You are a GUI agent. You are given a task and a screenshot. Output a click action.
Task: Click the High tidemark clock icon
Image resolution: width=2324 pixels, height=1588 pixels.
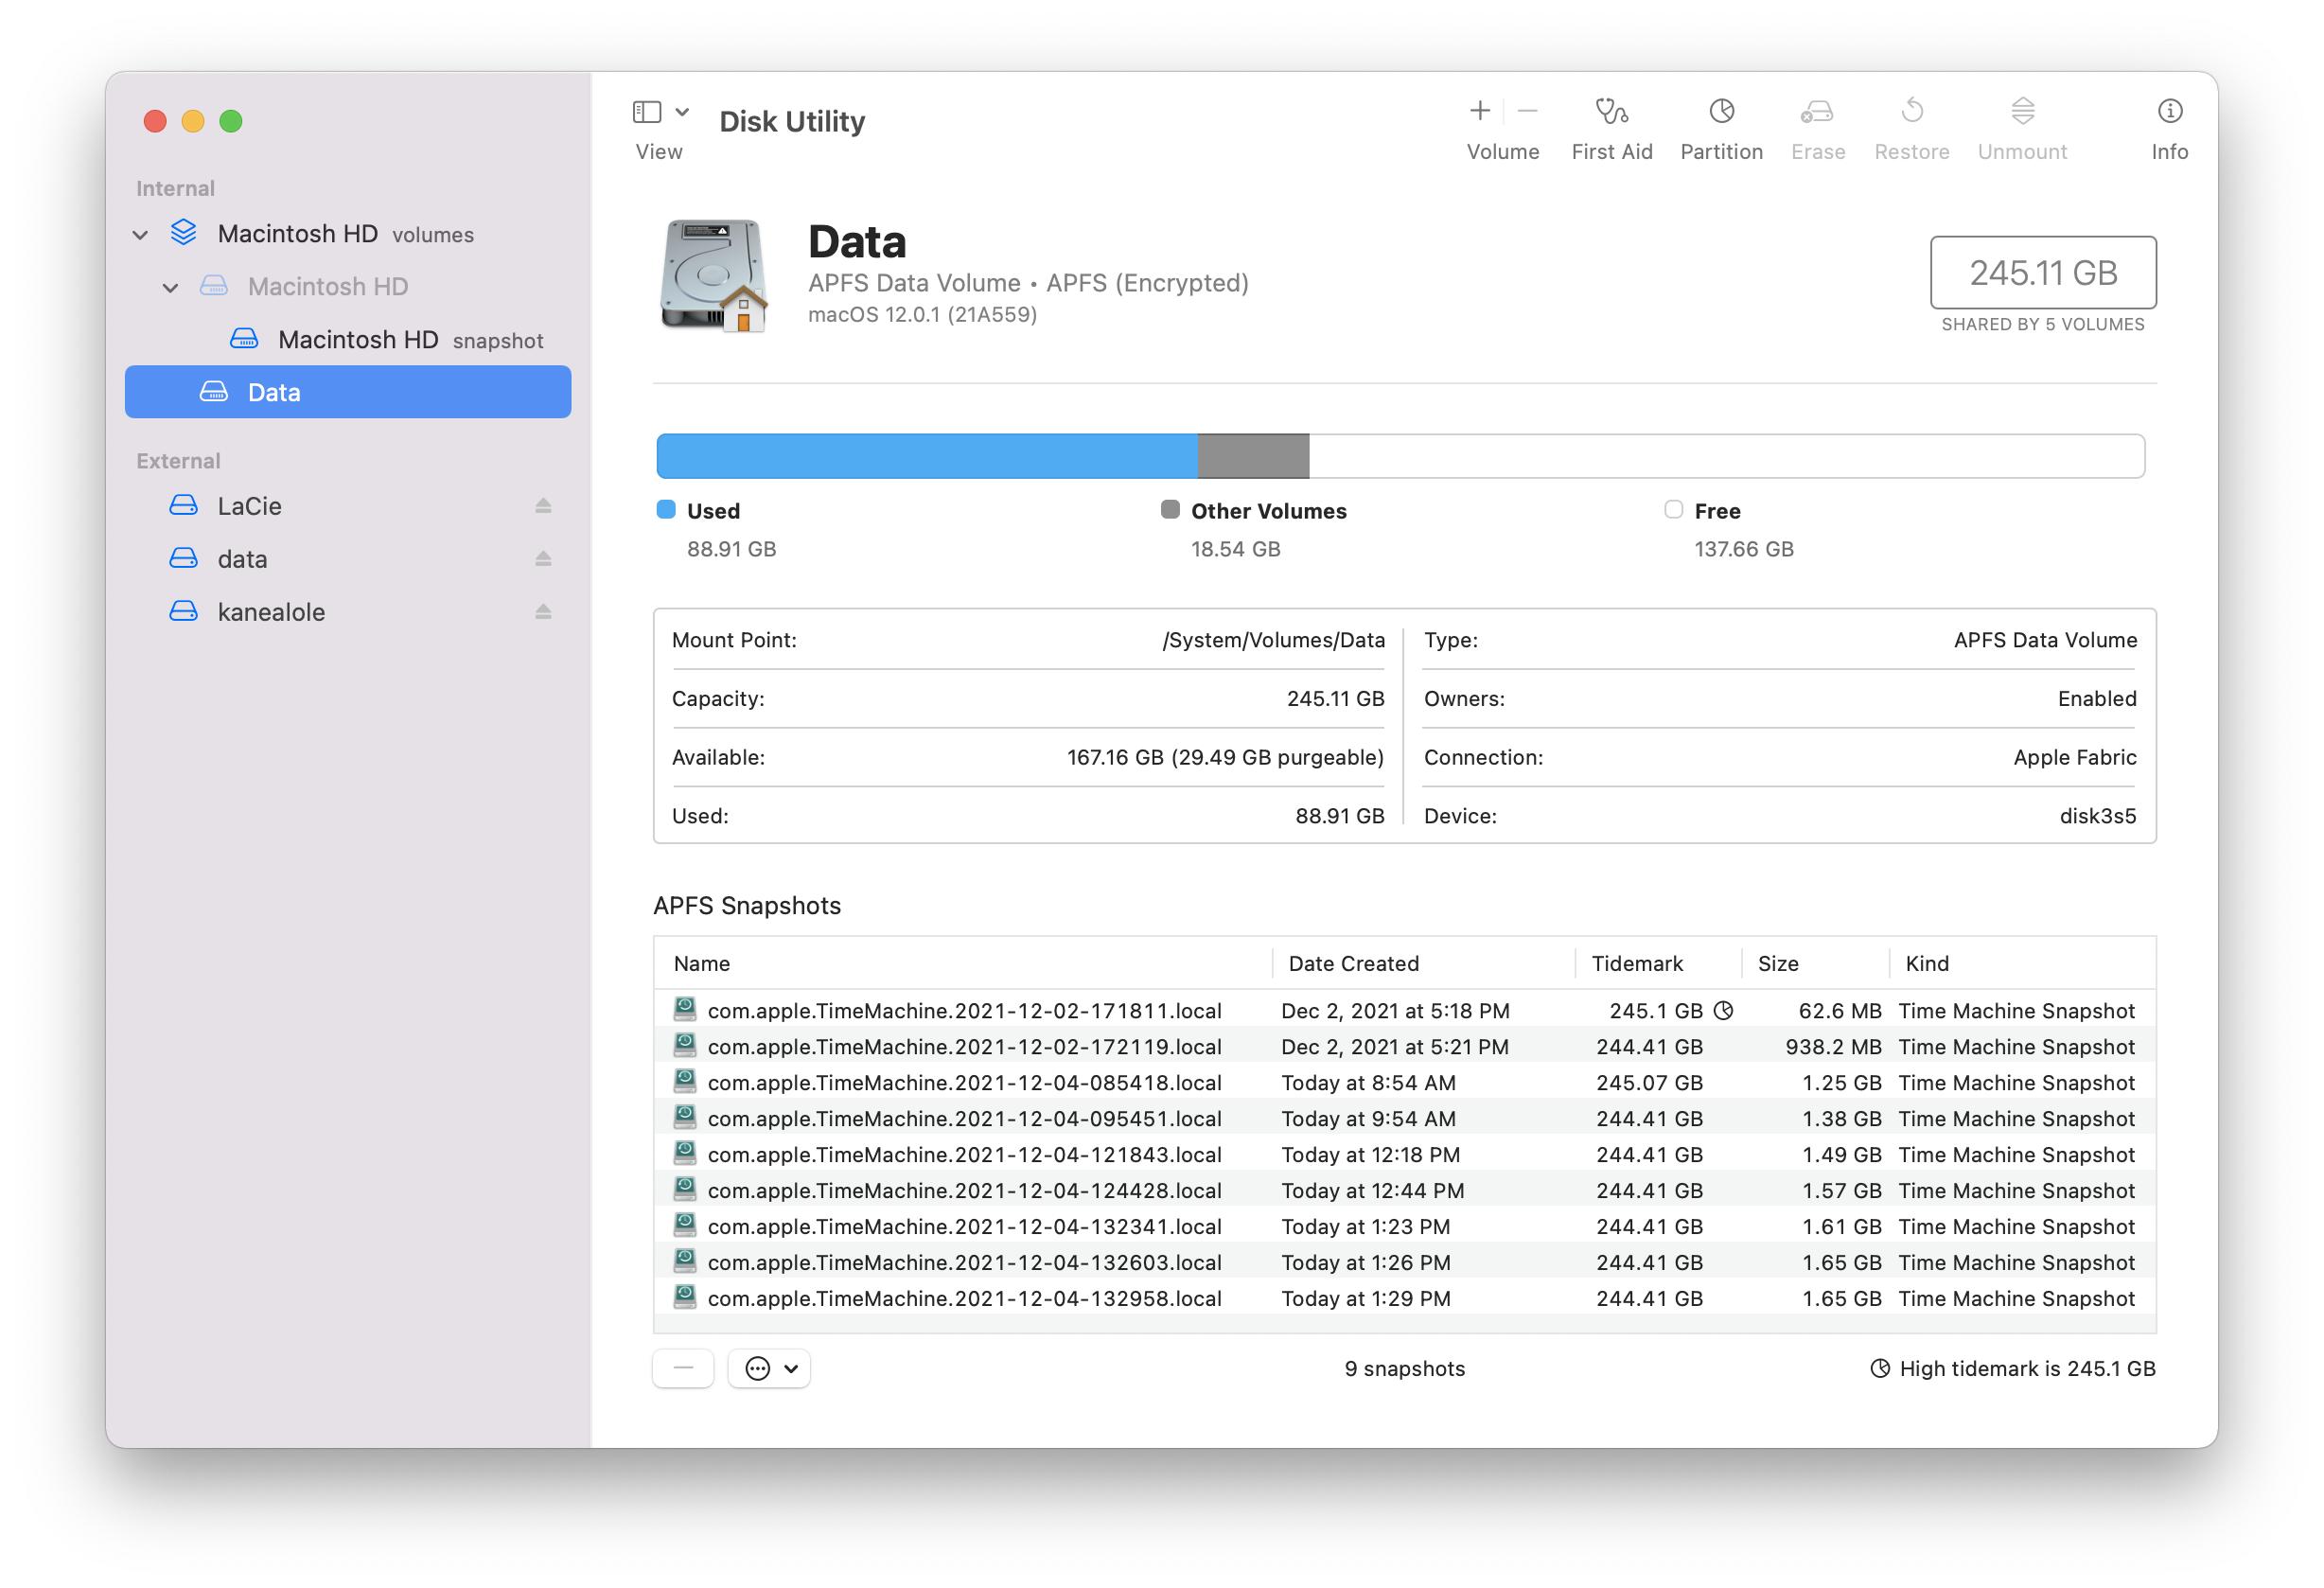[x=1880, y=1369]
